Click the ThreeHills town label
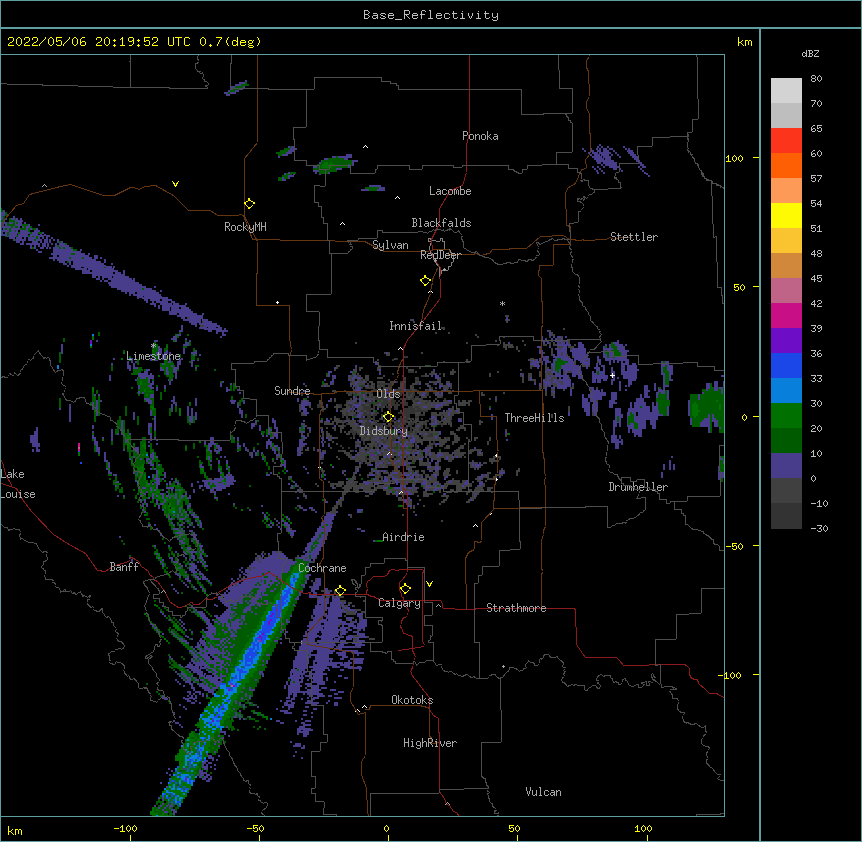 click(534, 418)
